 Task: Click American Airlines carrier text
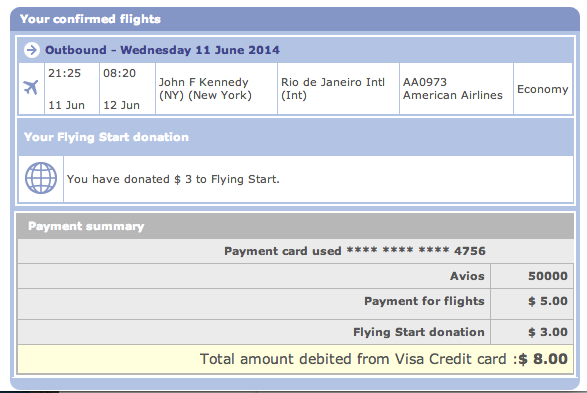point(453,95)
